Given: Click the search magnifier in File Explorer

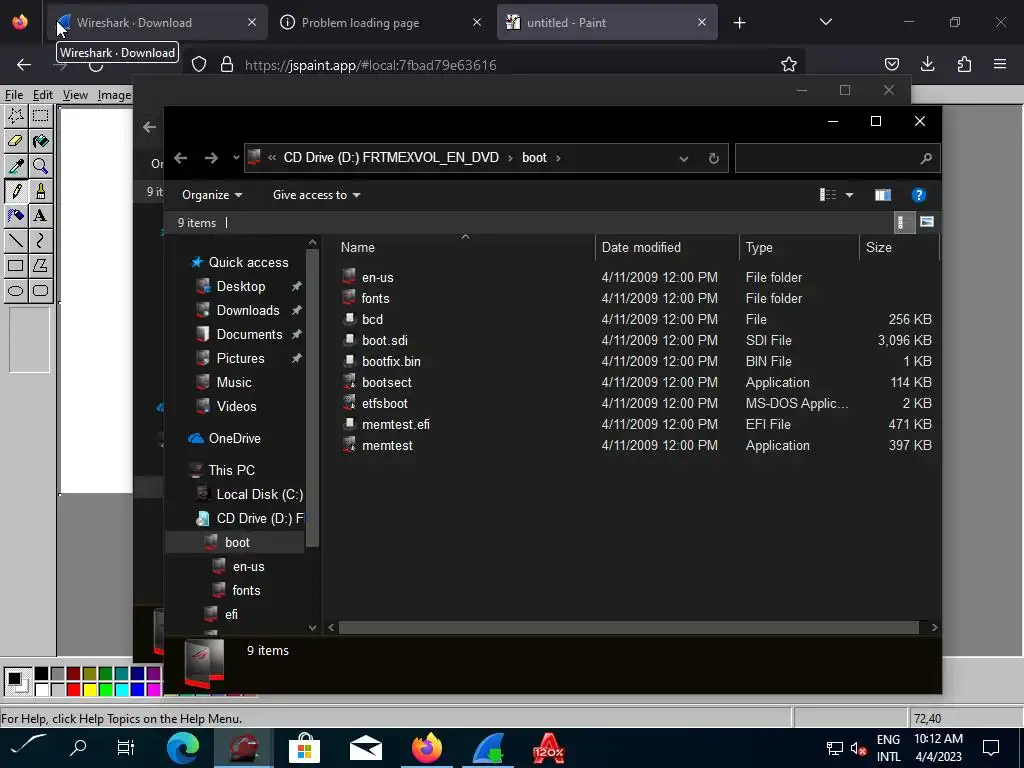Looking at the screenshot, I should click(x=925, y=159).
